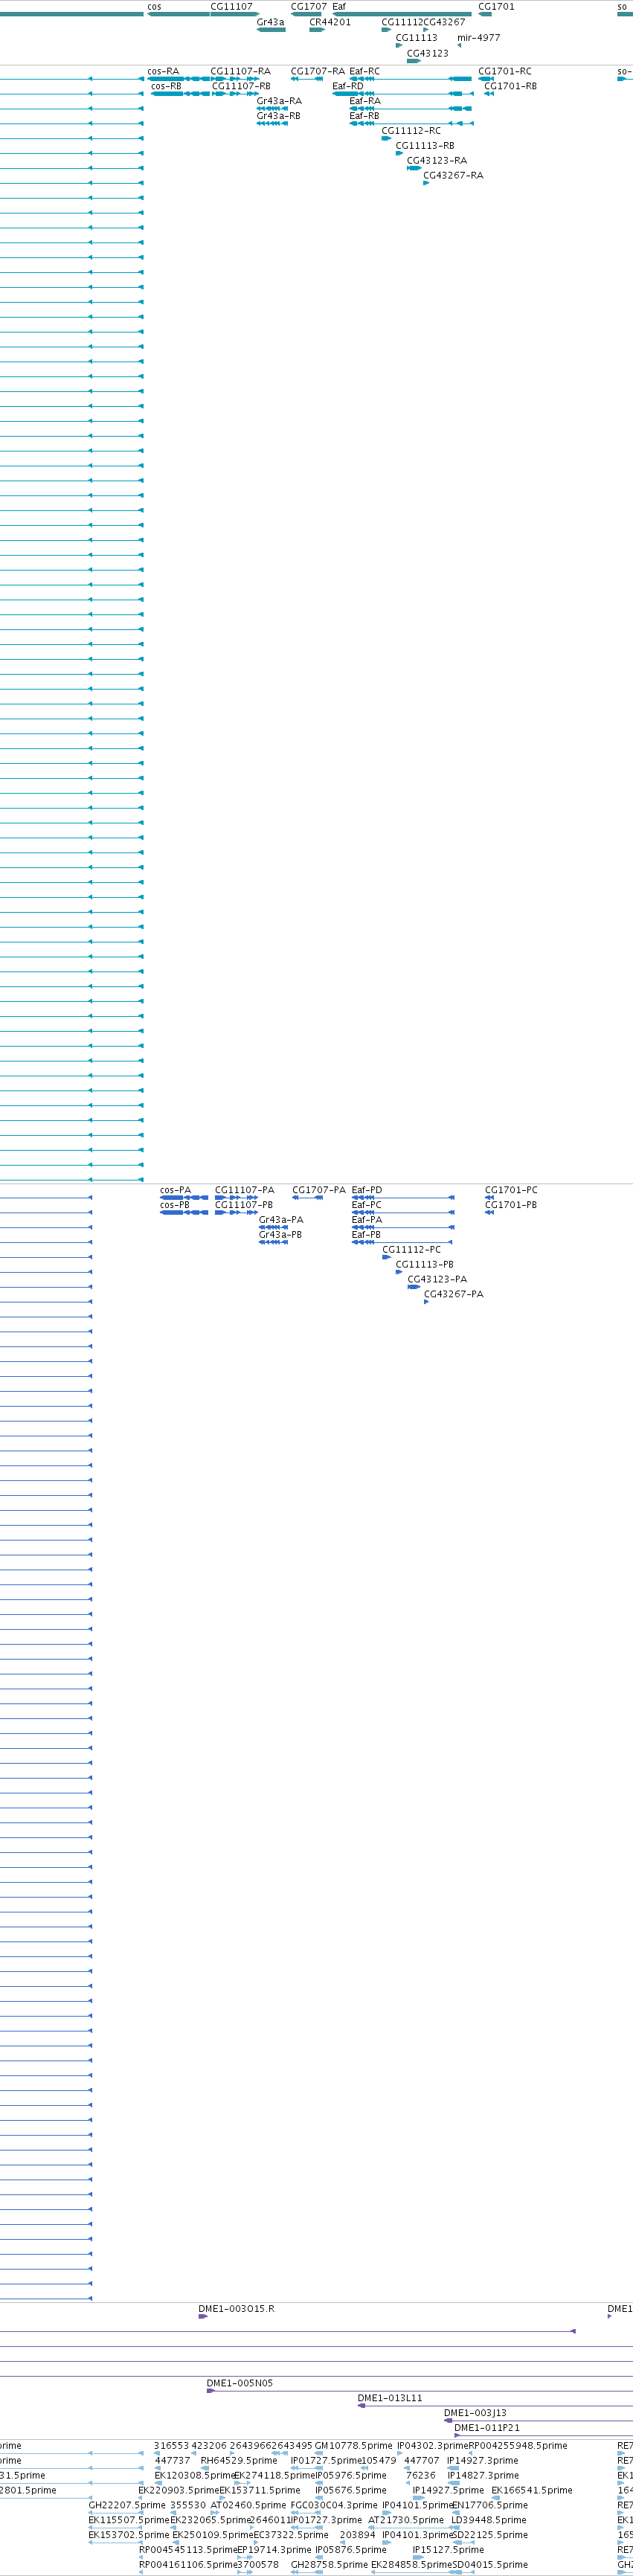Select the CG1707-PA protein label
The image size is (633, 2576).
tap(319, 1191)
